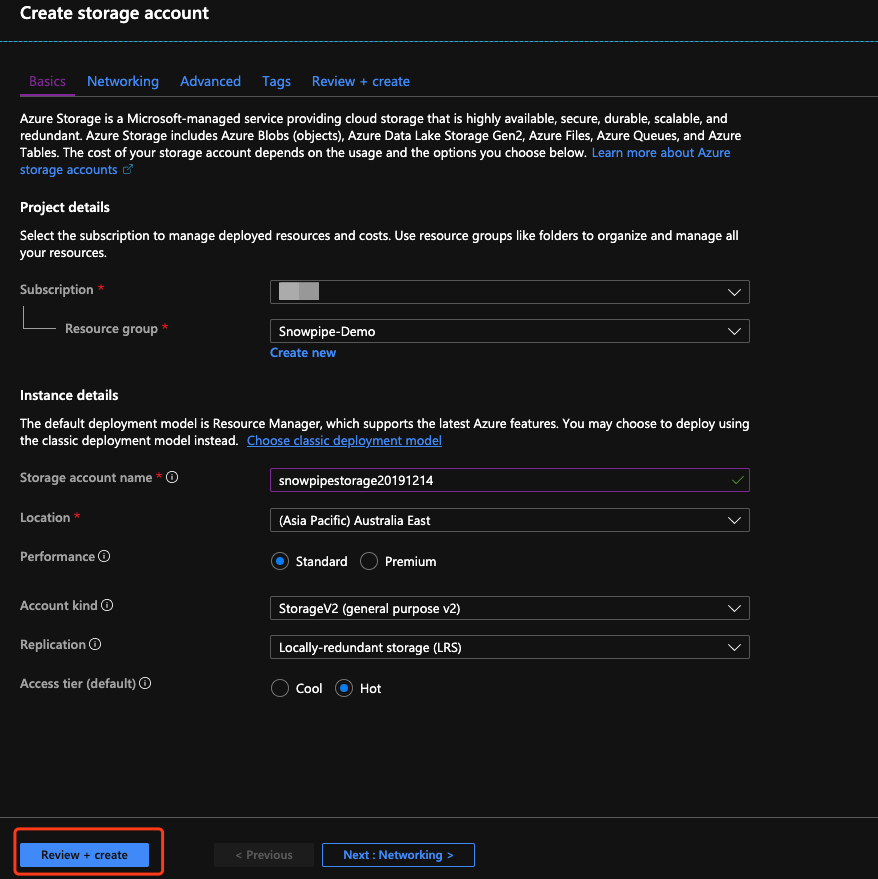Click Next : Networking button

tap(398, 855)
